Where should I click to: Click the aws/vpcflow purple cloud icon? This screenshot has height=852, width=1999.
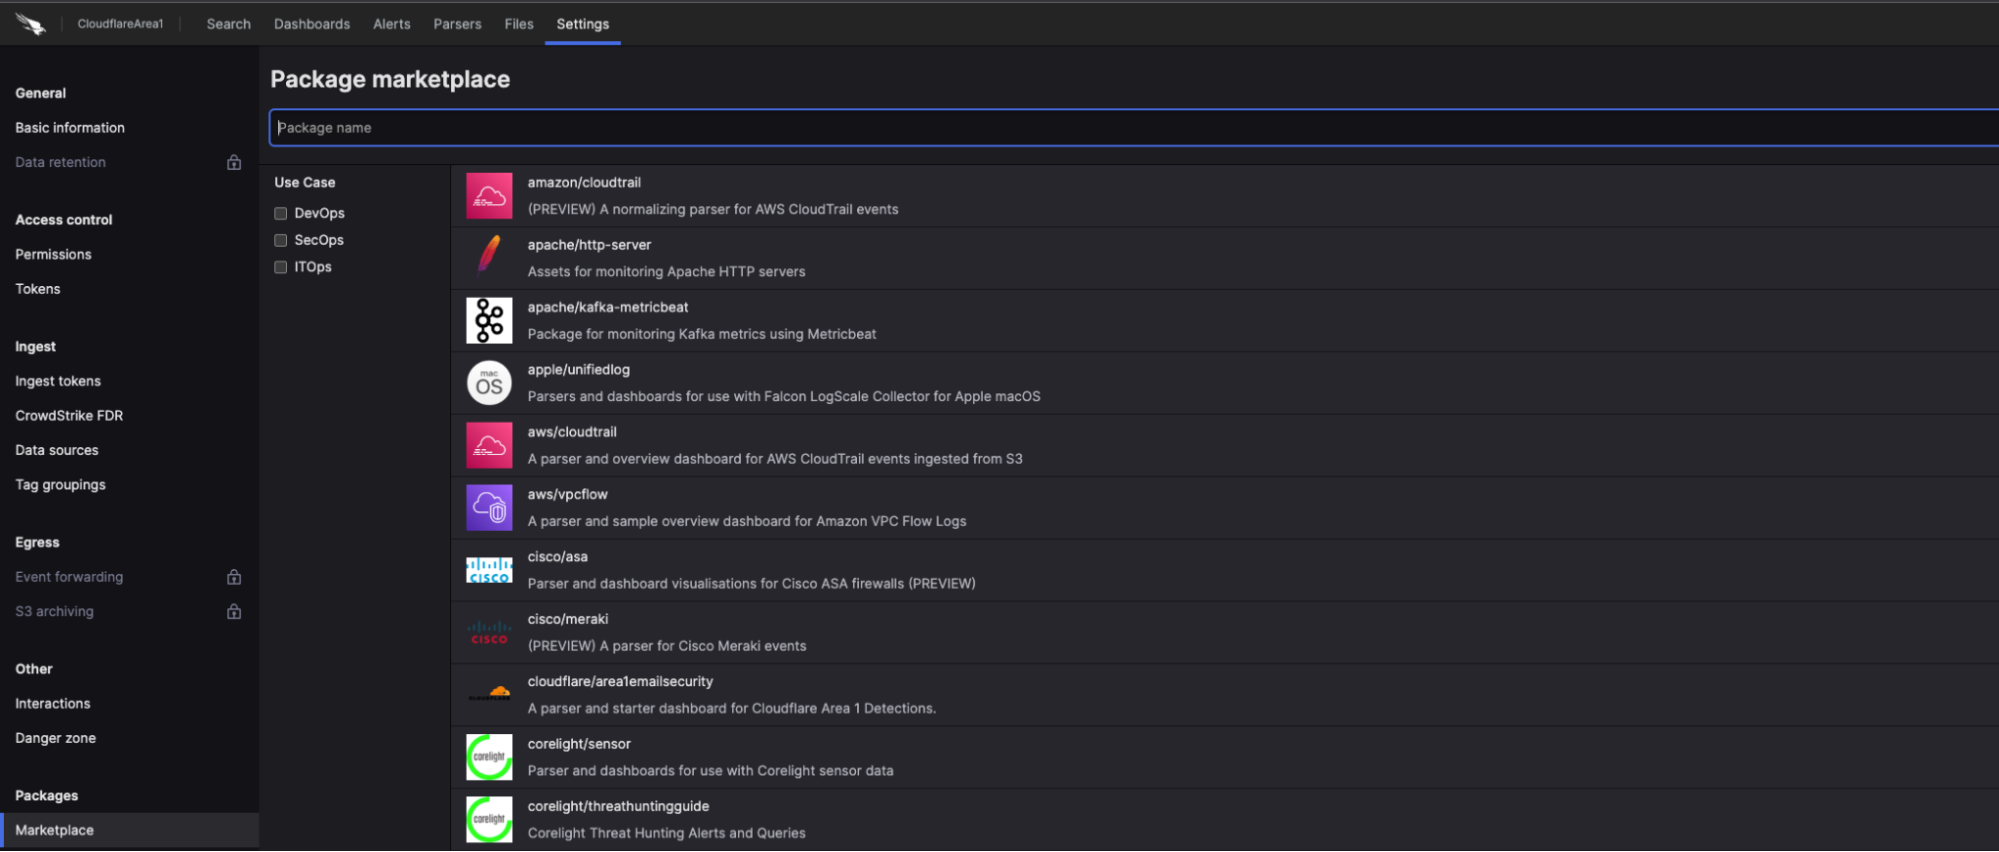coord(489,508)
